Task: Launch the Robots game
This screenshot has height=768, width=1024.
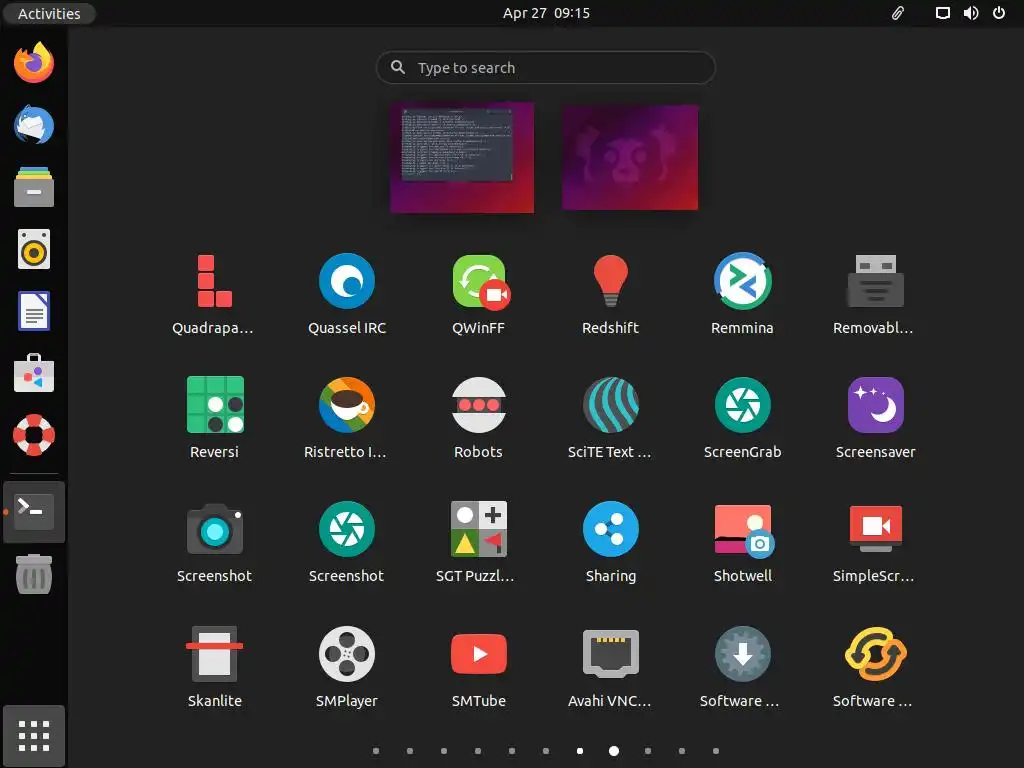Action: (x=479, y=419)
